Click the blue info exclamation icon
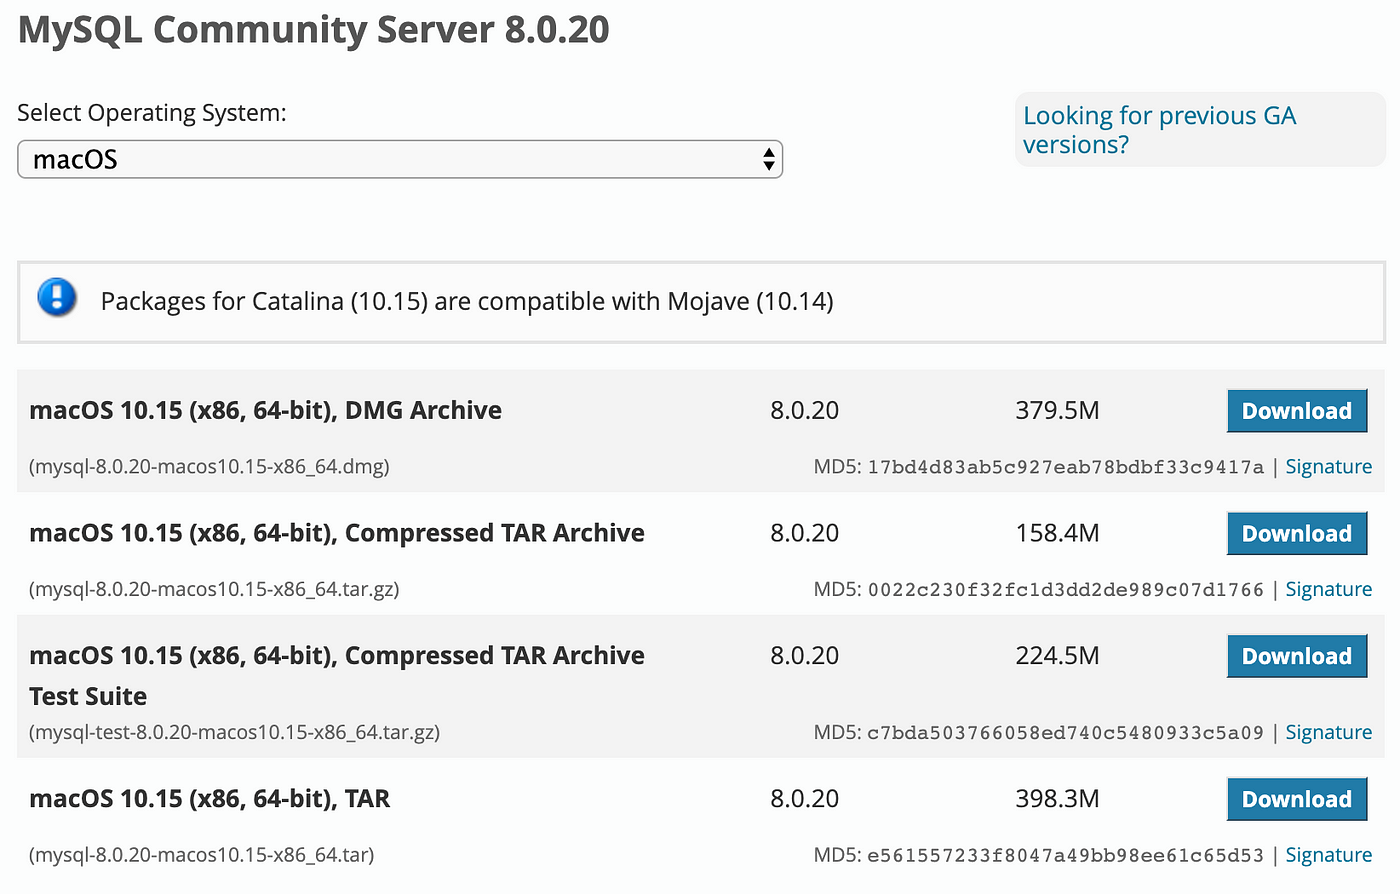1400x894 pixels. point(57,298)
